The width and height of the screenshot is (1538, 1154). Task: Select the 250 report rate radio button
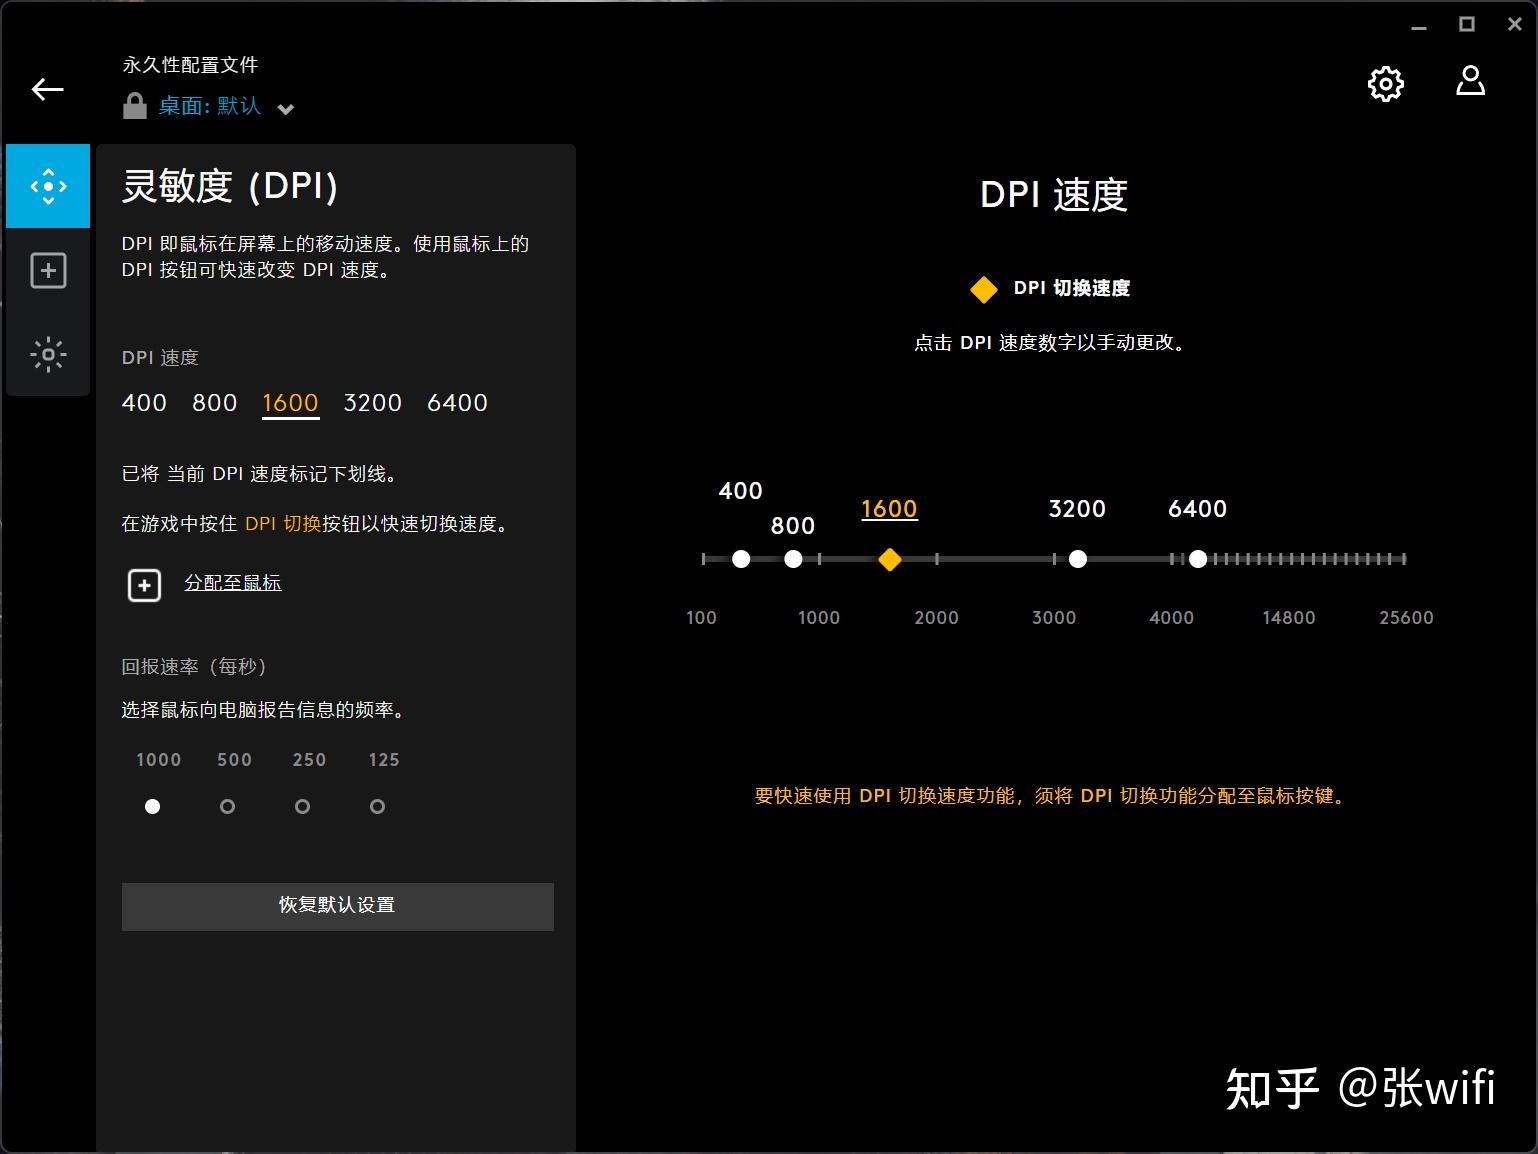point(302,806)
